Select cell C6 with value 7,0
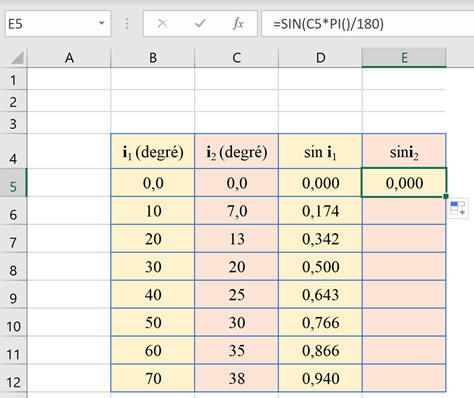The height and width of the screenshot is (398, 474). coord(236,211)
